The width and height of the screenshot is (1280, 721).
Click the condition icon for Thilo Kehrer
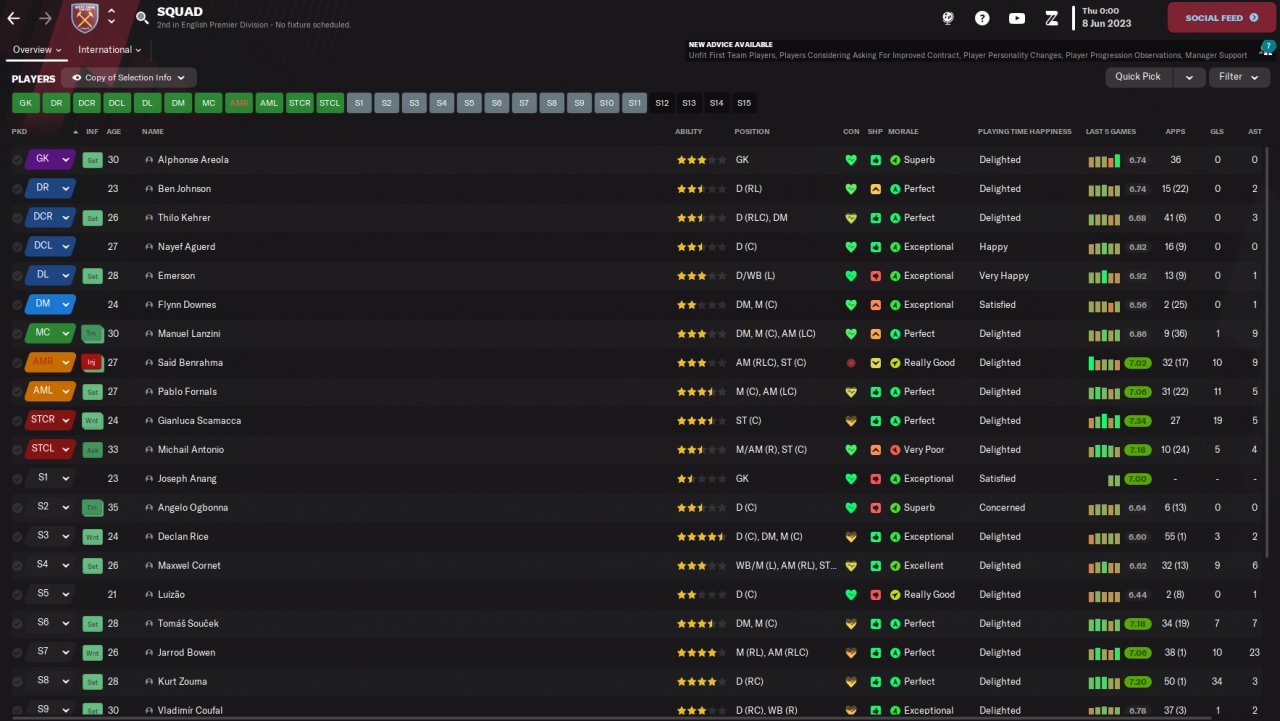(851, 218)
